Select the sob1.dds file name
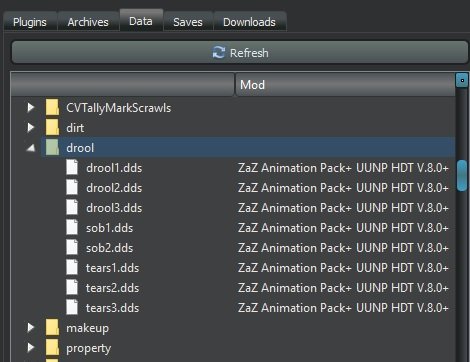This screenshot has width=470, height=362. [109, 228]
